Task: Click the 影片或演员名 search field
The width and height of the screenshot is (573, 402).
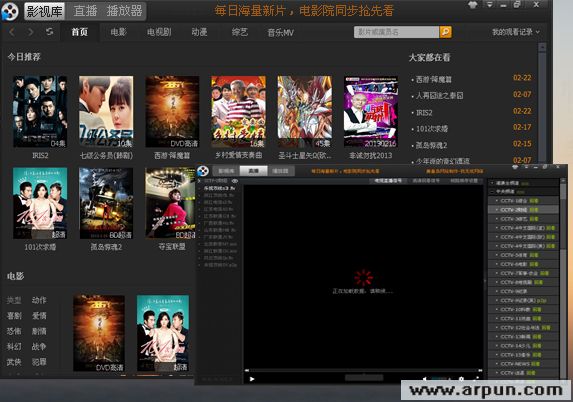Action: (396, 32)
